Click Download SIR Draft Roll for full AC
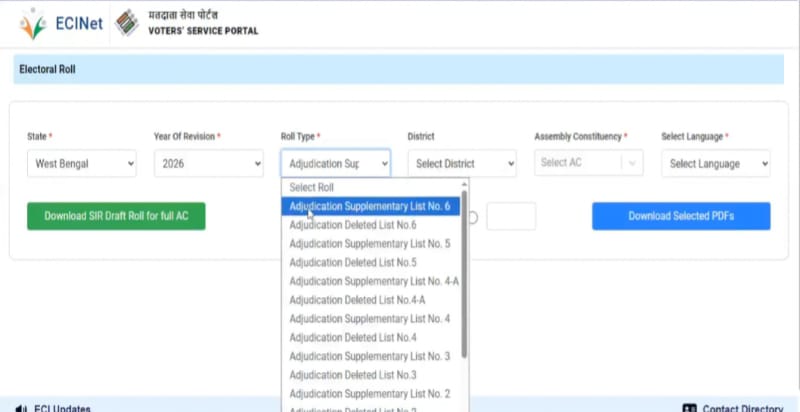This screenshot has height=412, width=800. (116, 216)
